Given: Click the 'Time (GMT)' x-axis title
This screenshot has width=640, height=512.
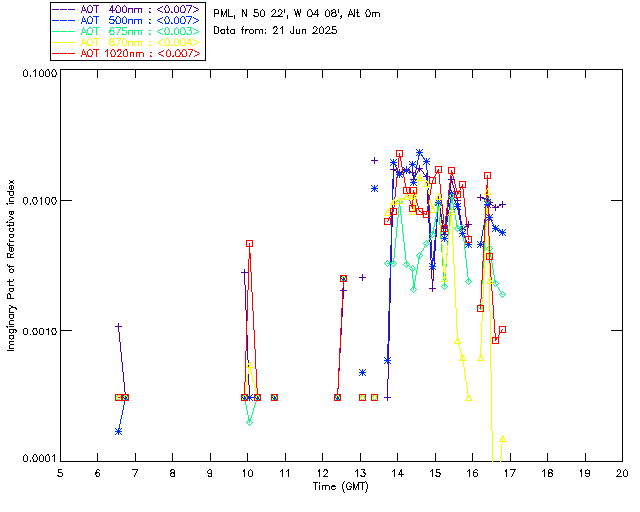Looking at the screenshot, I should pyautogui.click(x=341, y=485).
